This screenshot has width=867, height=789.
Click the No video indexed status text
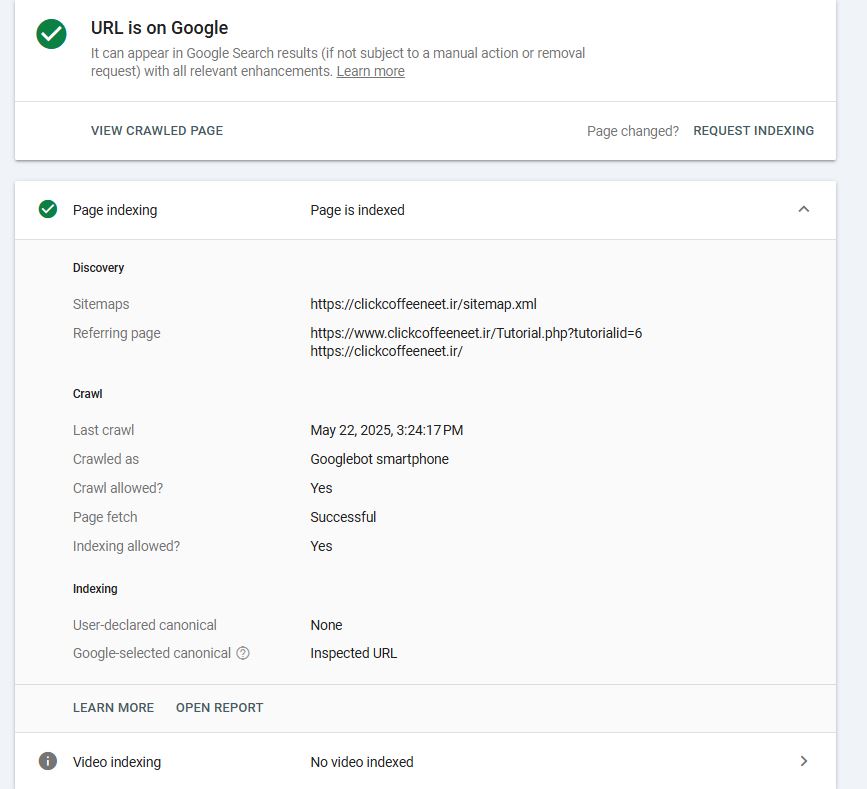[x=362, y=762]
